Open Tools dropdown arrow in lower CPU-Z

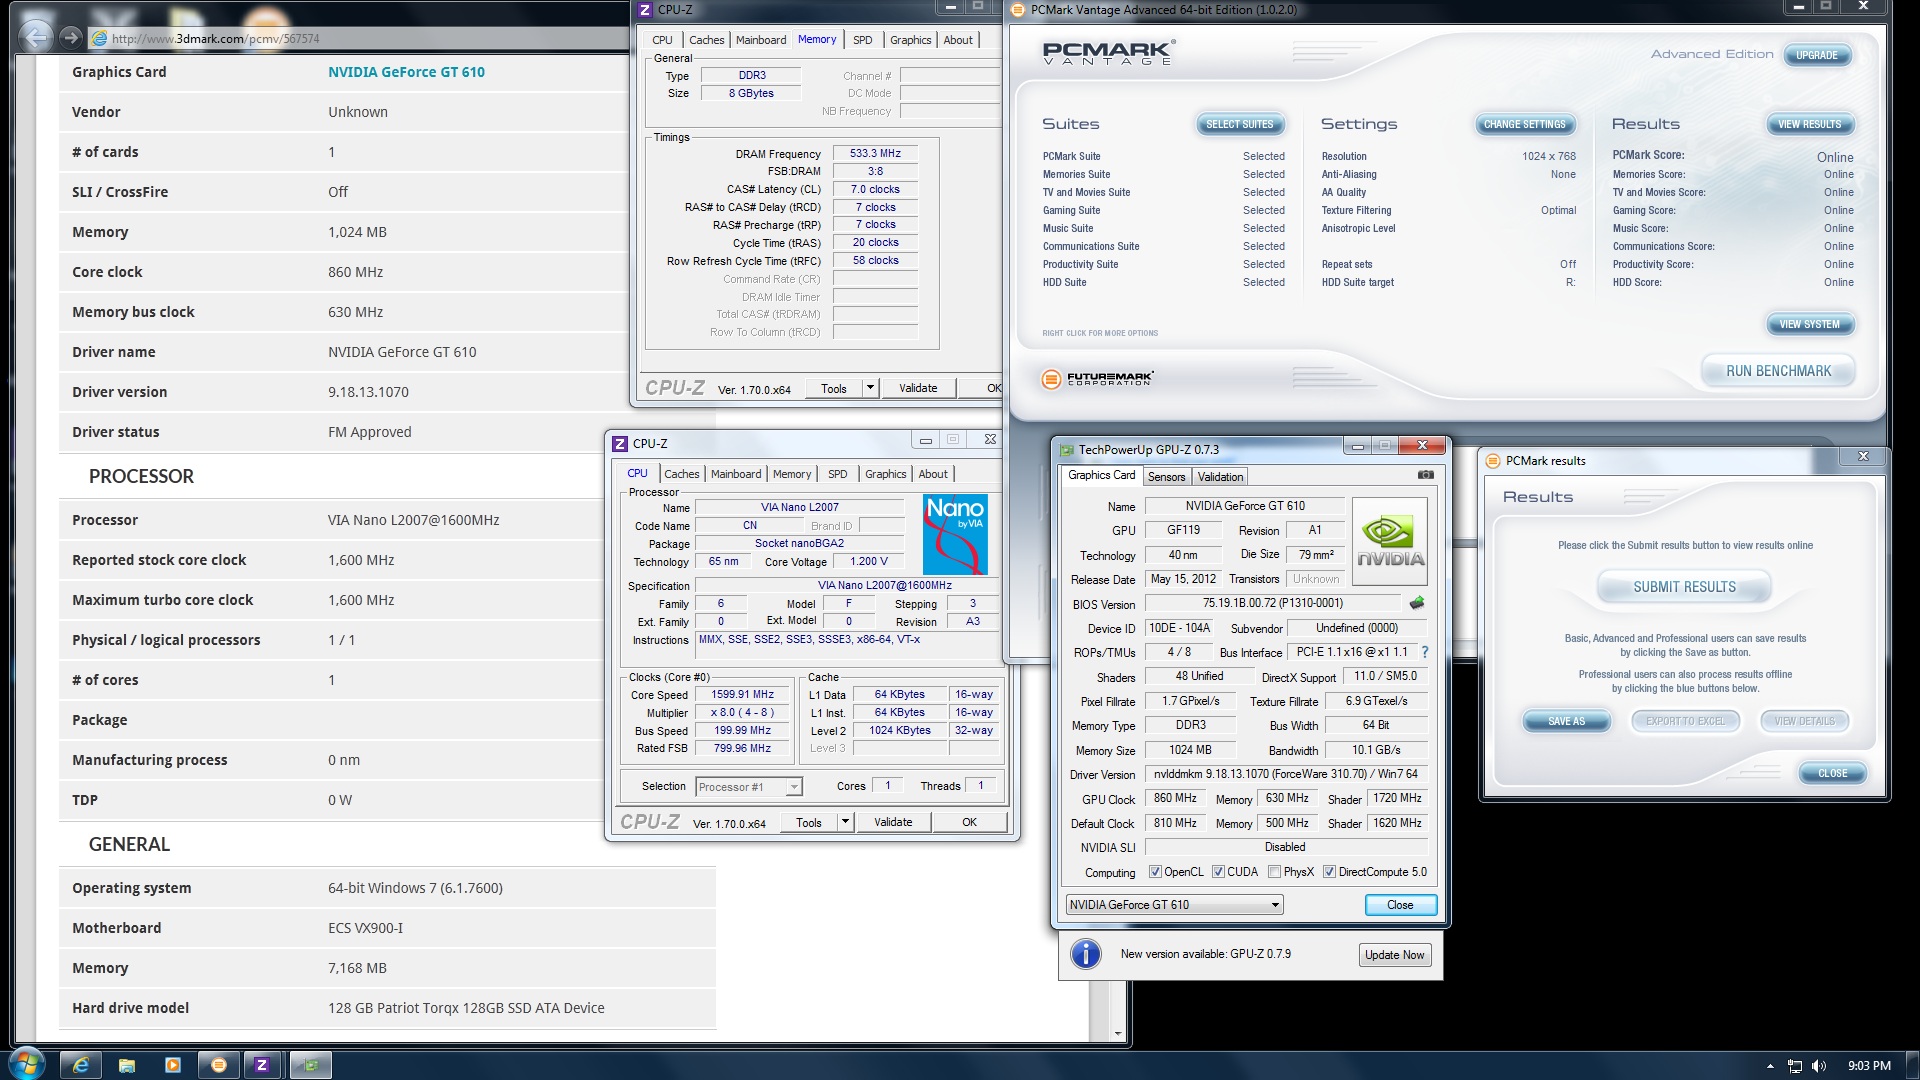845,822
